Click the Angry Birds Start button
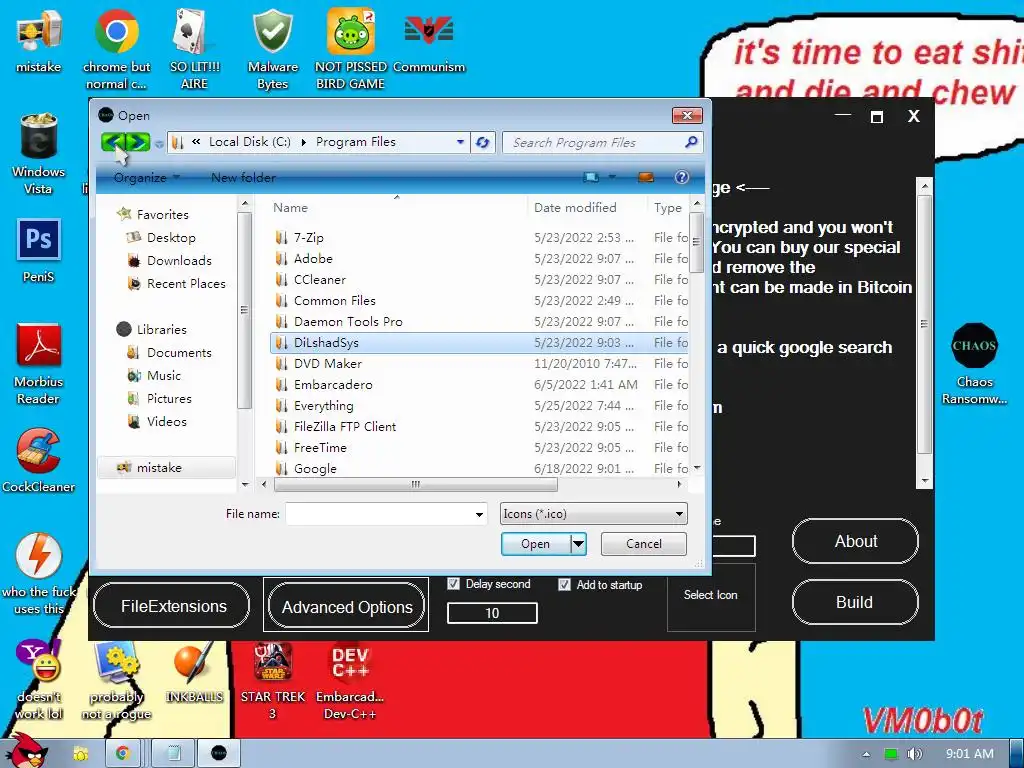 [27, 750]
